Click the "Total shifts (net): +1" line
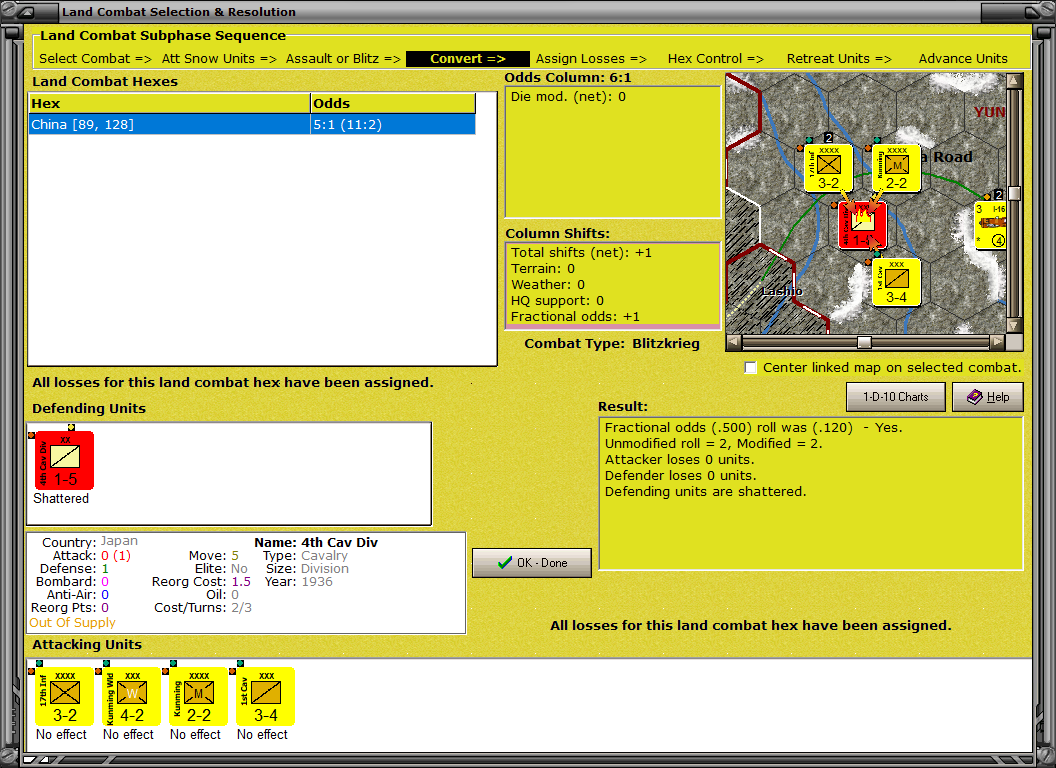 pos(581,253)
